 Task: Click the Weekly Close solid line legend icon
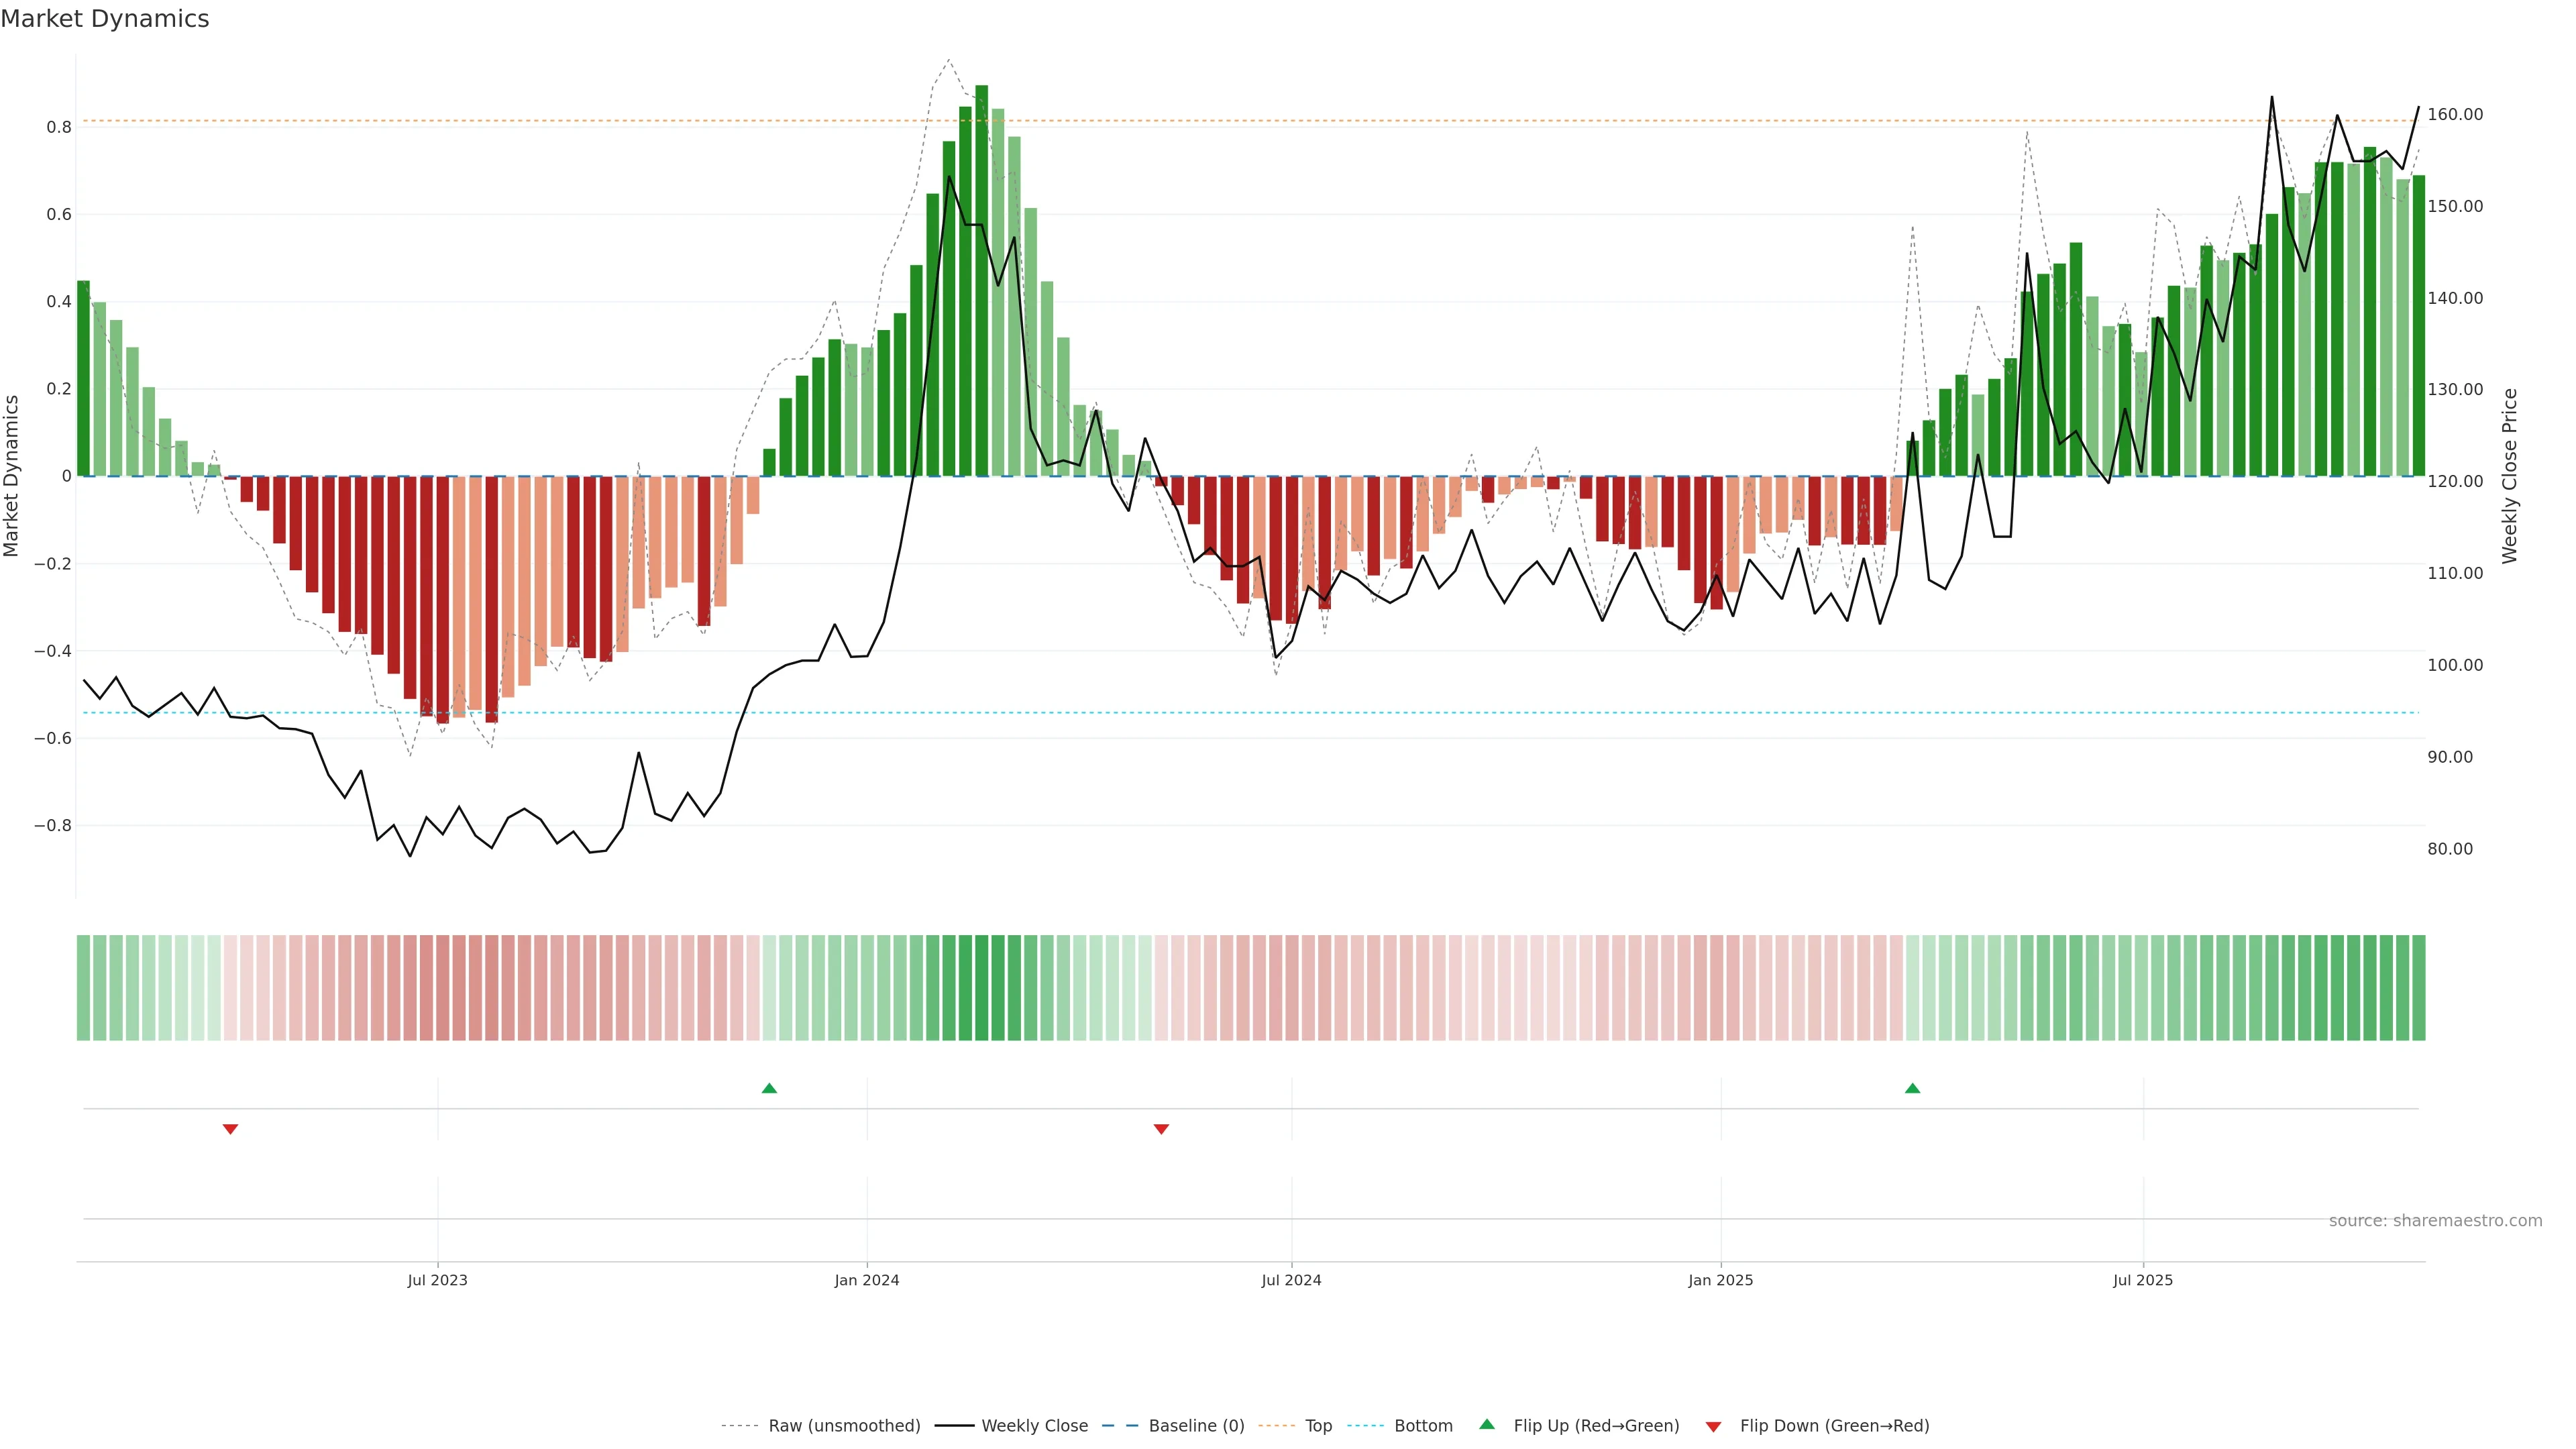tap(954, 1426)
